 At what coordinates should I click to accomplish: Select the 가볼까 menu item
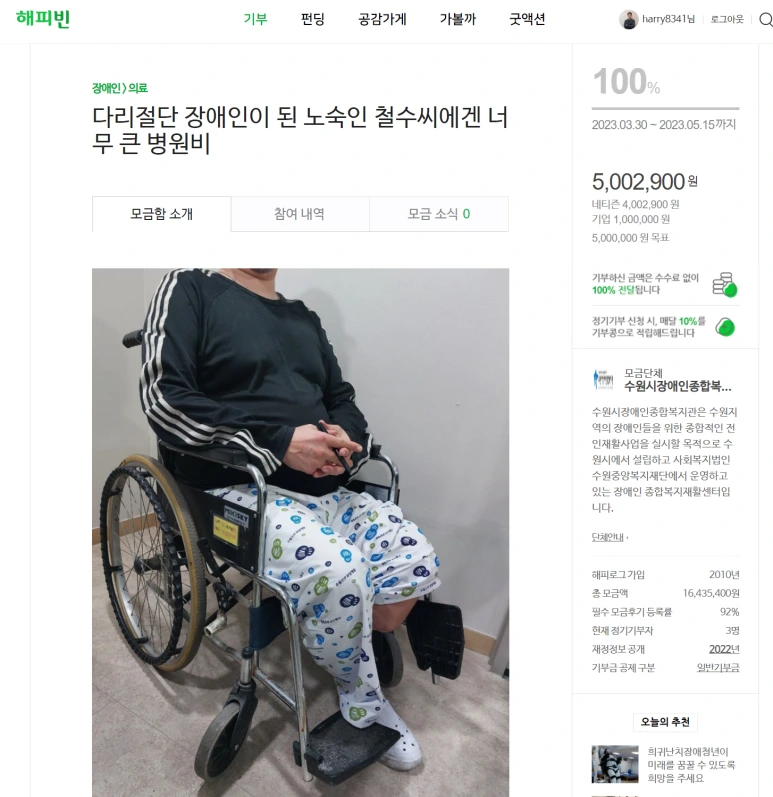pos(458,19)
